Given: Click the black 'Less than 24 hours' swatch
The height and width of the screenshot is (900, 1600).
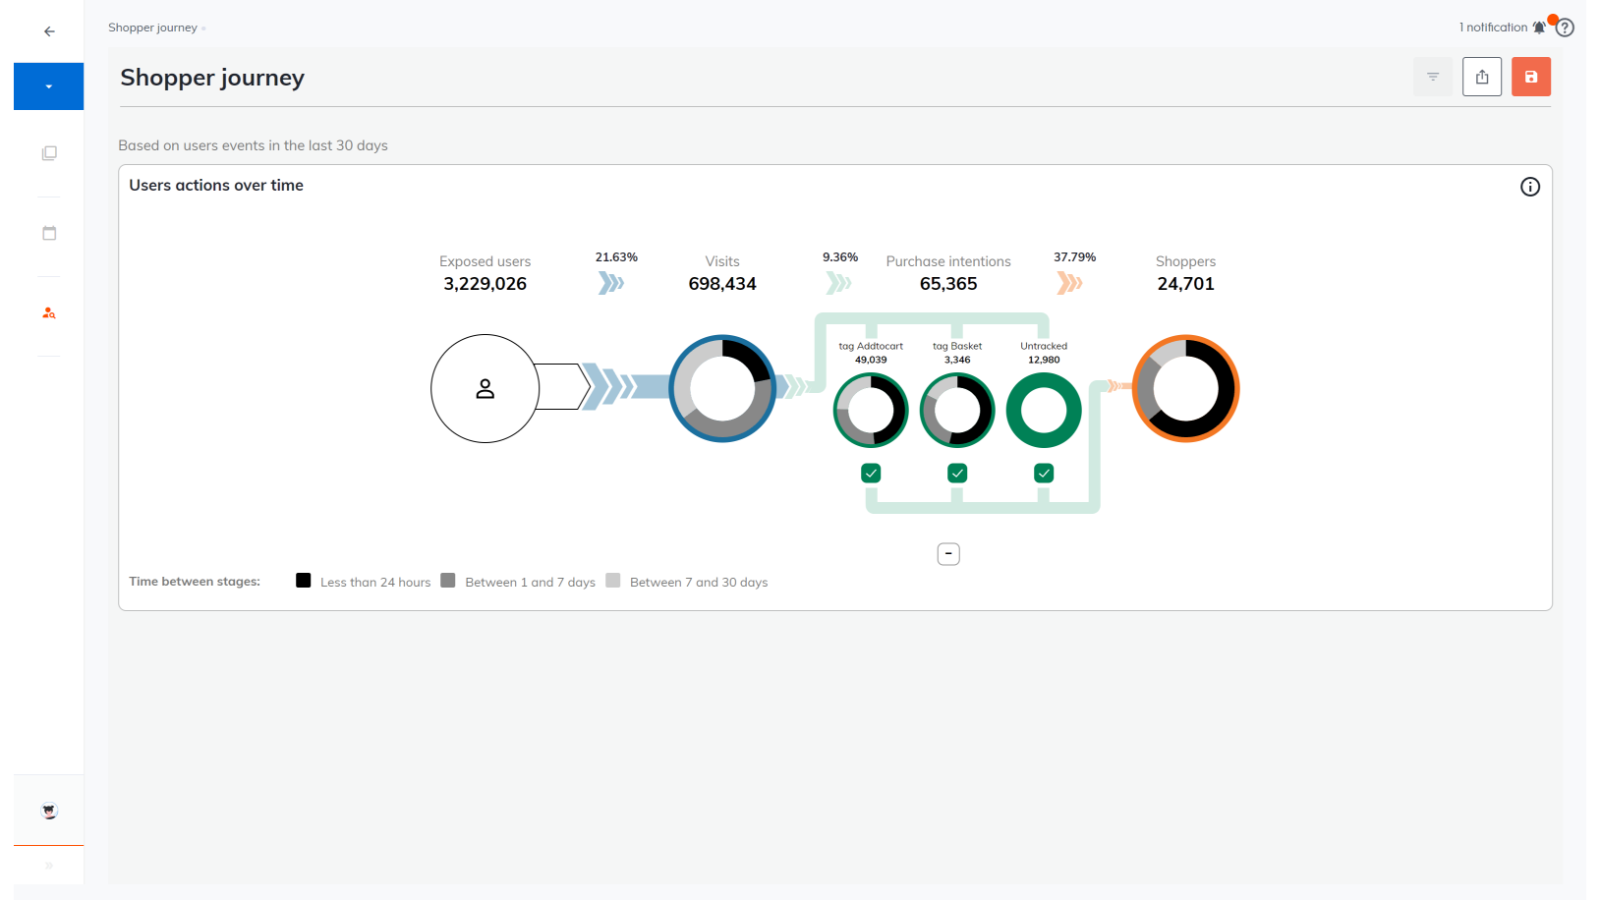Looking at the screenshot, I should click(x=304, y=581).
